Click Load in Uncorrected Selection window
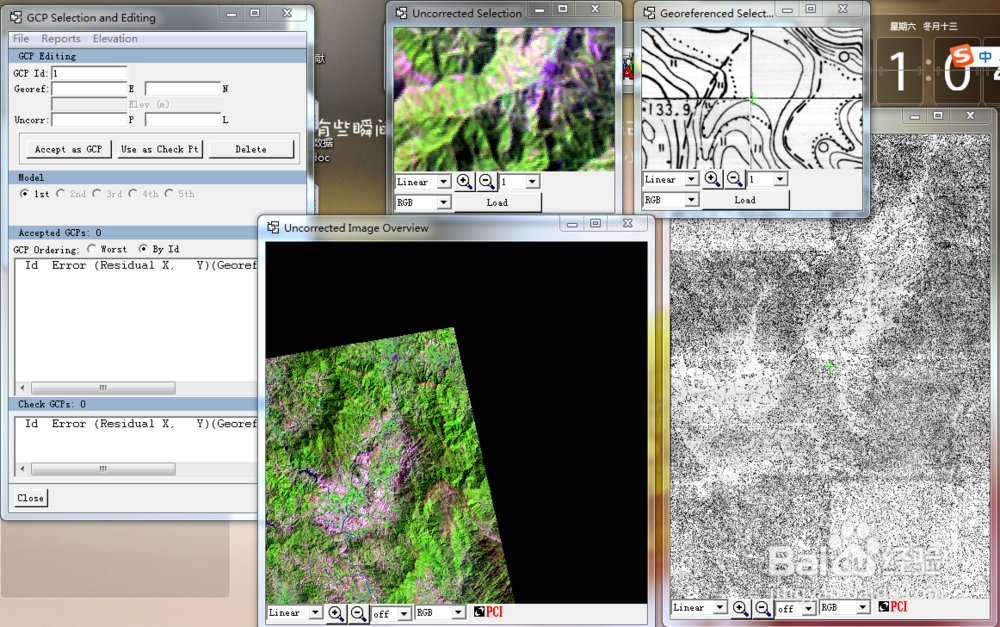Screen dimensions: 1000x627 (x=497, y=202)
